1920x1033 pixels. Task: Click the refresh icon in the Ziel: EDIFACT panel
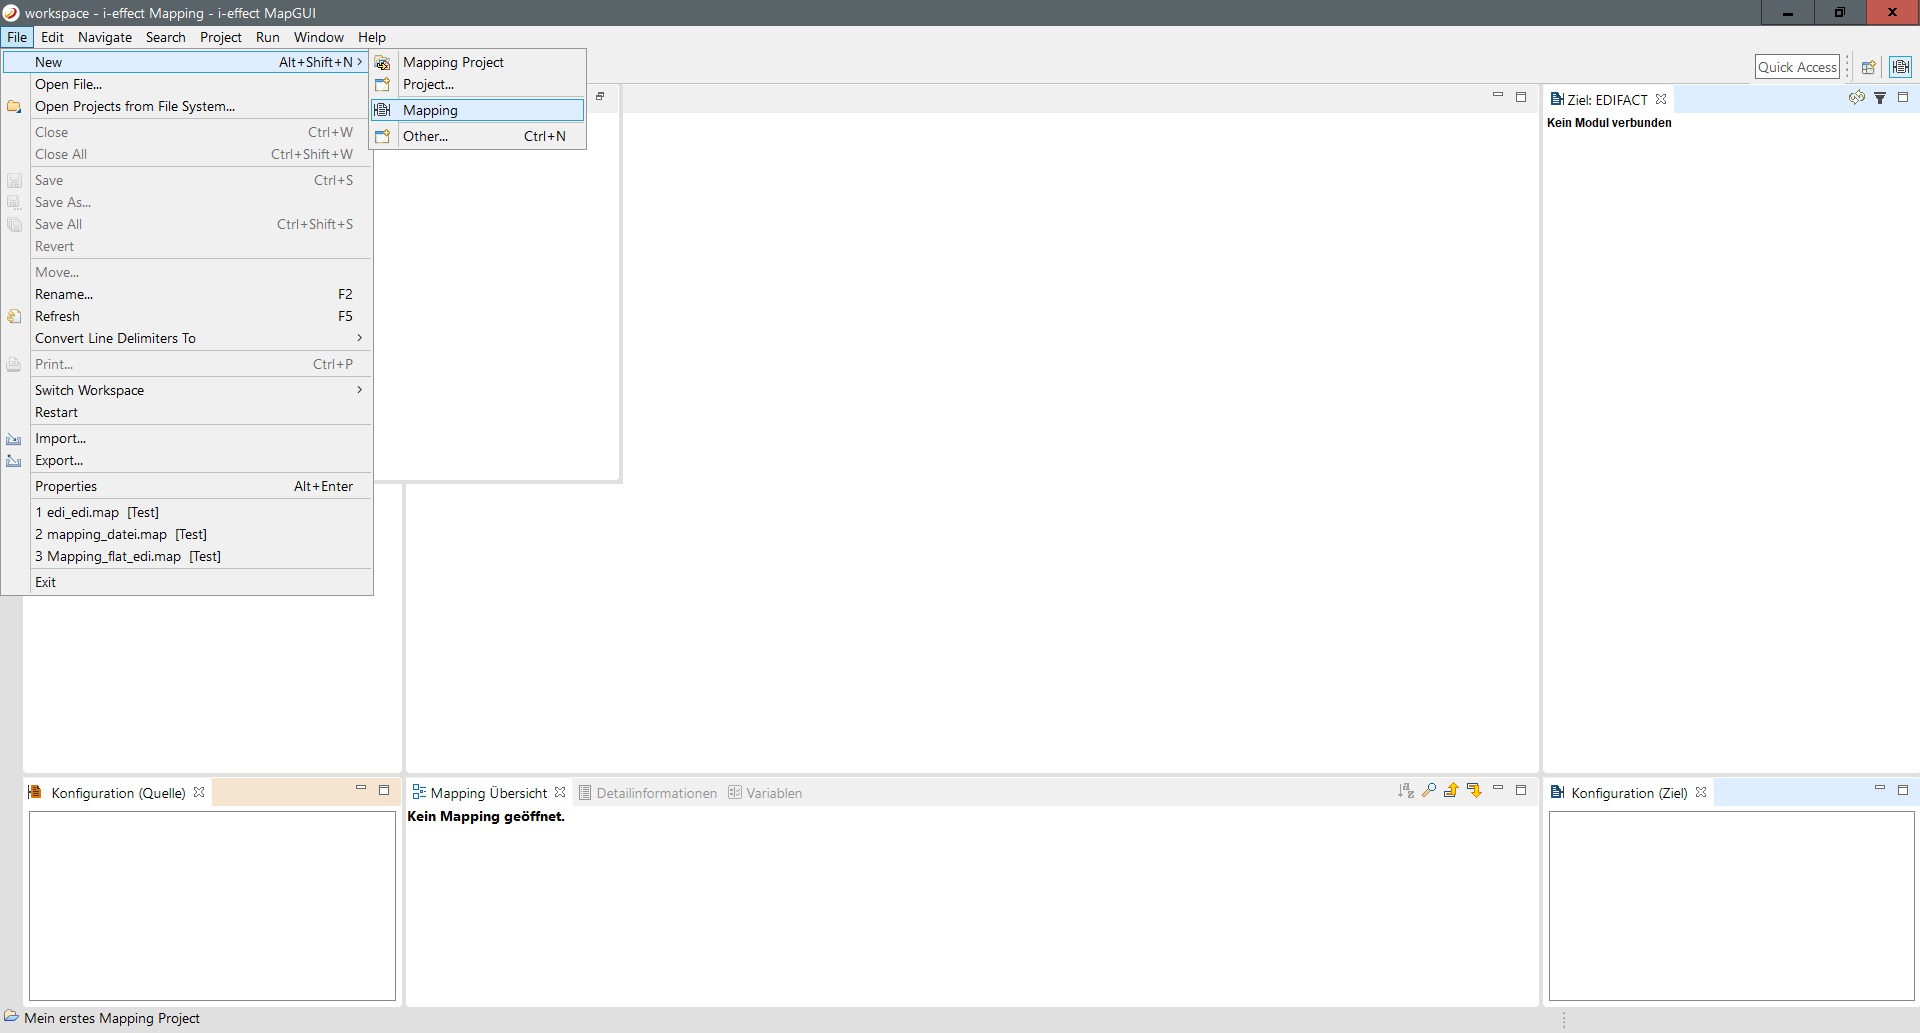pyautogui.click(x=1856, y=98)
